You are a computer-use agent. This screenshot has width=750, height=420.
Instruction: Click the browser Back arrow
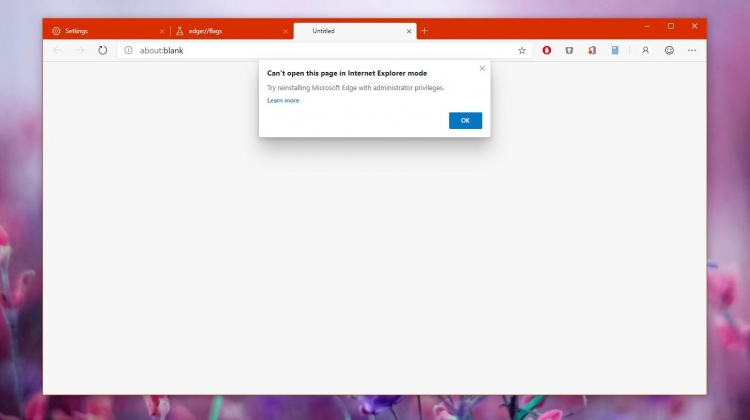57,50
